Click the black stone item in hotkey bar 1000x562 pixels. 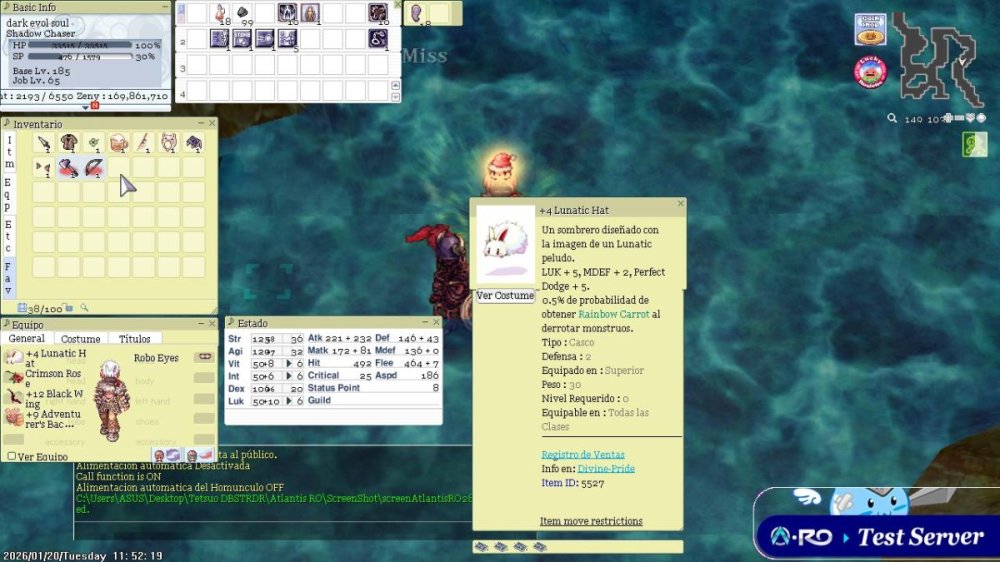(x=243, y=13)
